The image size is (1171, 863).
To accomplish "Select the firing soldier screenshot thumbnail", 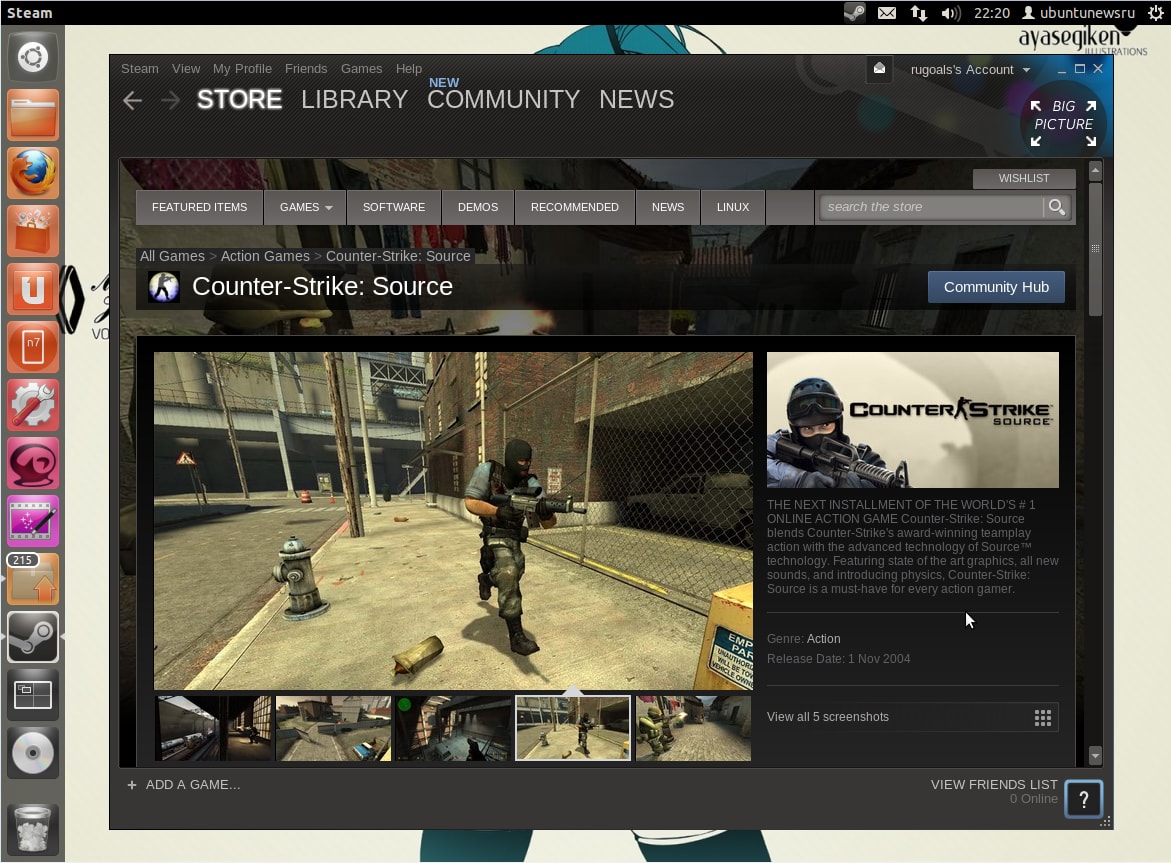I will pos(693,729).
